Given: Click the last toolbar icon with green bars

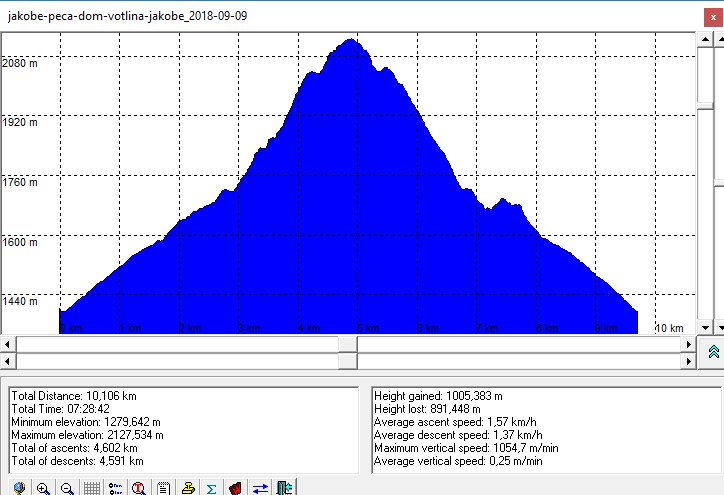Looking at the screenshot, I should point(284,488).
